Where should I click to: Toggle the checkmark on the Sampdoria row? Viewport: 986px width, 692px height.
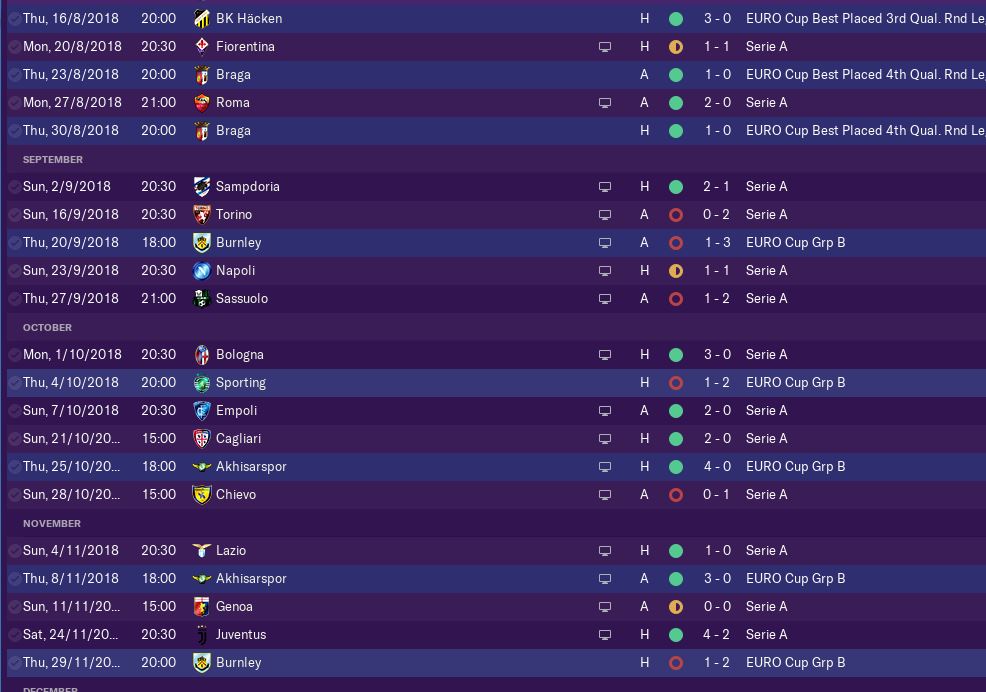pos(14,186)
